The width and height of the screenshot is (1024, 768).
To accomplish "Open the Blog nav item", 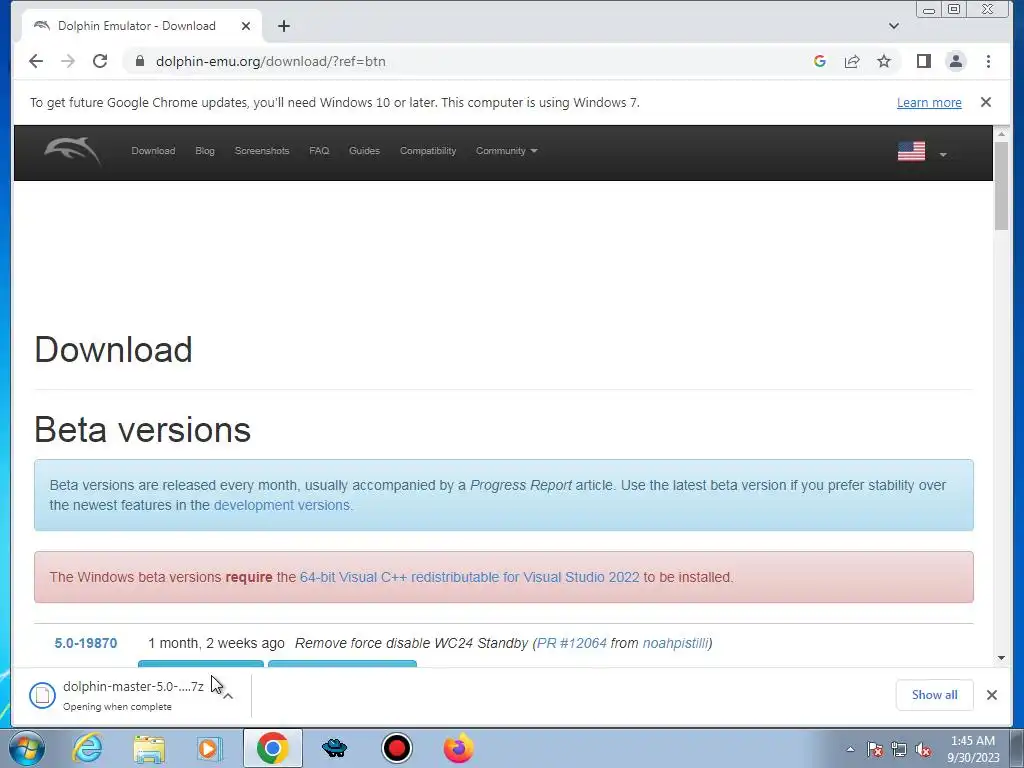I will click(x=205, y=151).
